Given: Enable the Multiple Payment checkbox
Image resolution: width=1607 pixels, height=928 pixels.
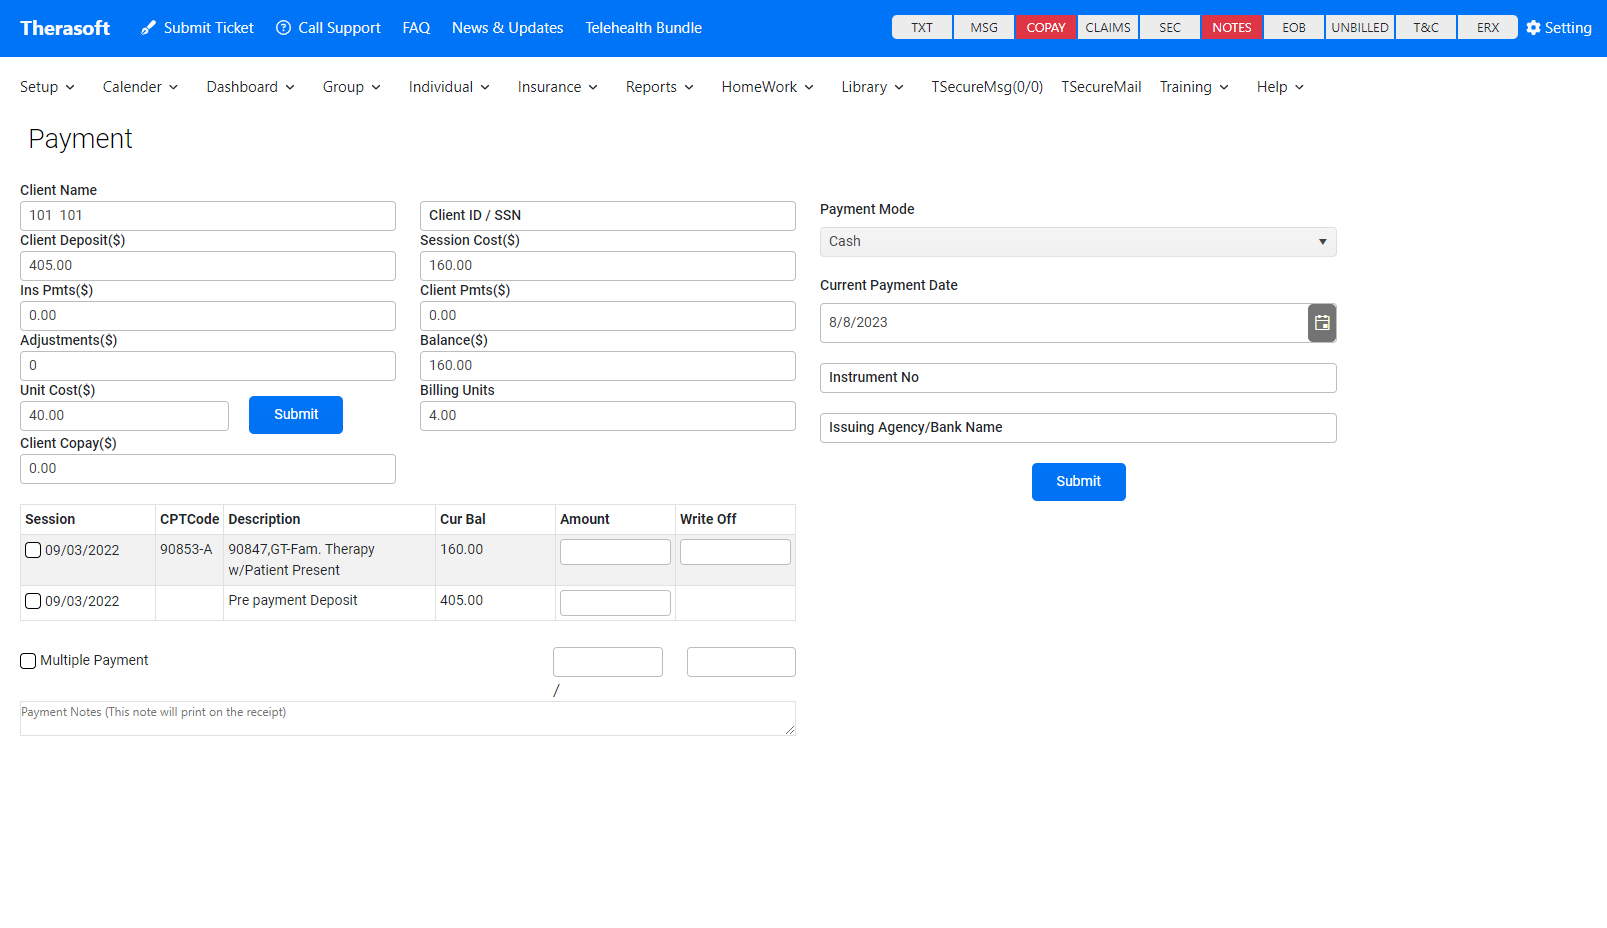Looking at the screenshot, I should 28,661.
